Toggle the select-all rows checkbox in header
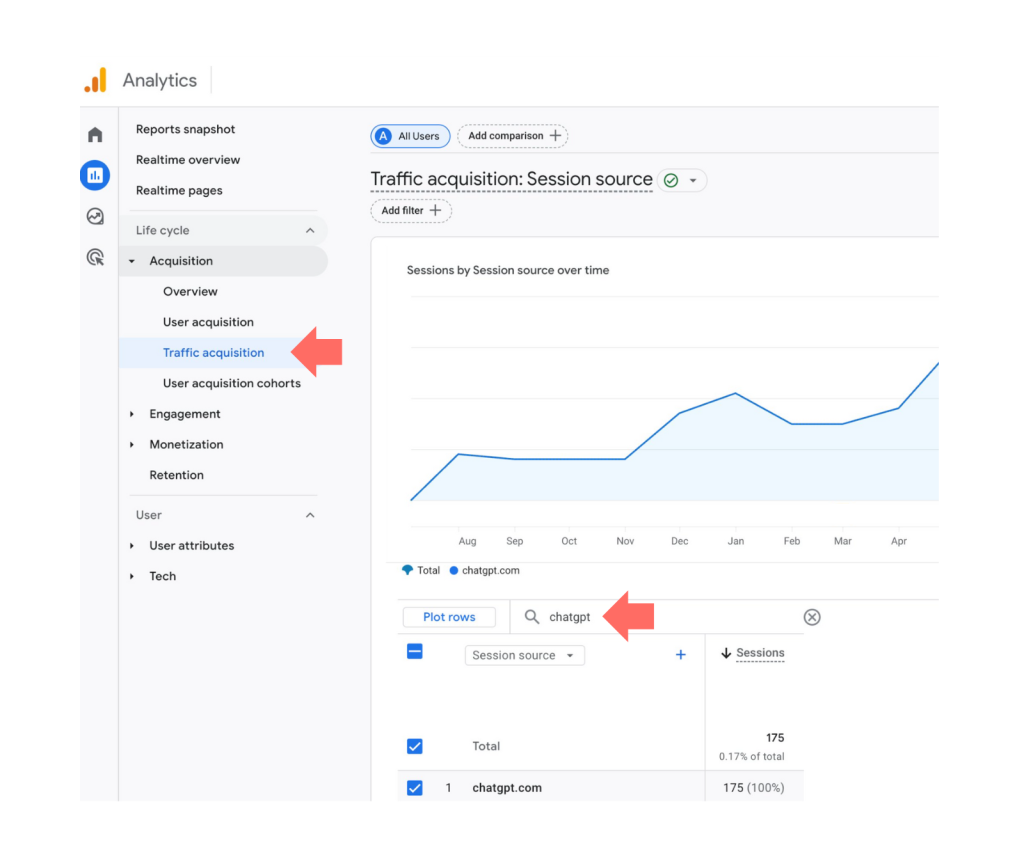1024x852 pixels. point(415,652)
